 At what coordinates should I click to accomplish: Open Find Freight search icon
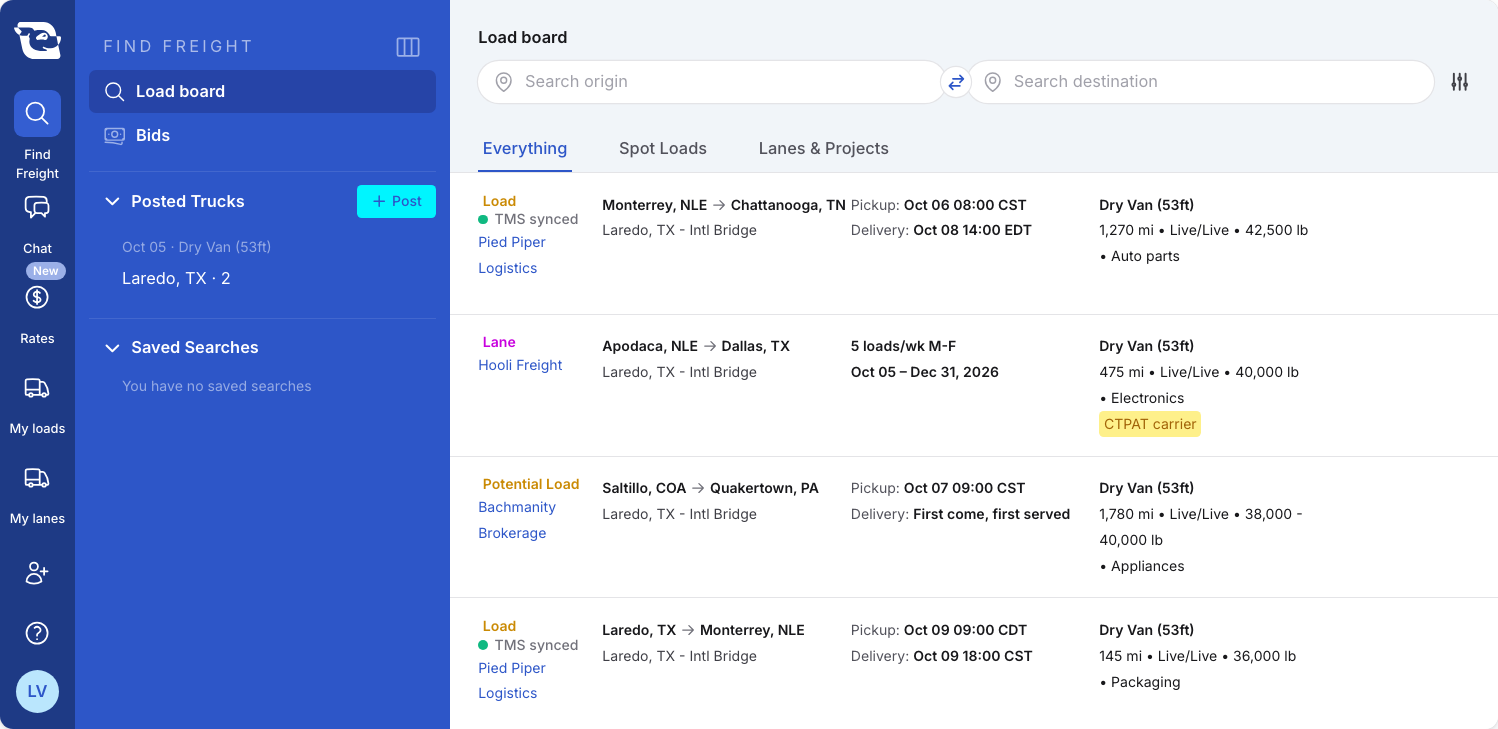point(37,113)
